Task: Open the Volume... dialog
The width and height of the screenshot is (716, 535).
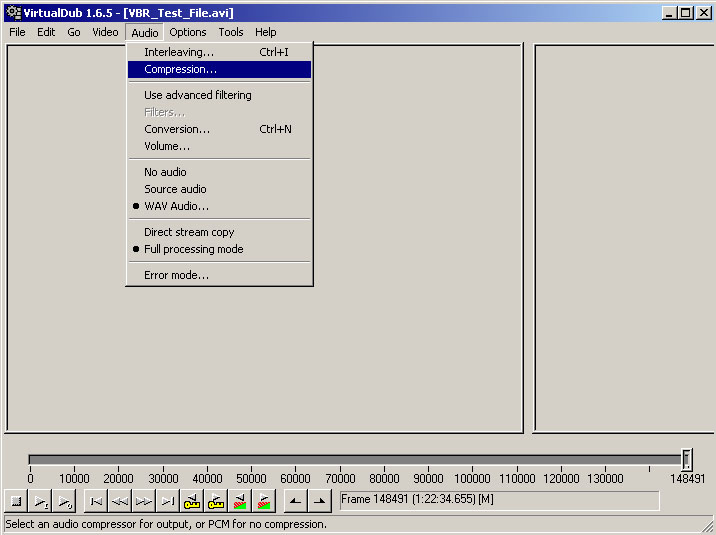Action: tap(219, 147)
